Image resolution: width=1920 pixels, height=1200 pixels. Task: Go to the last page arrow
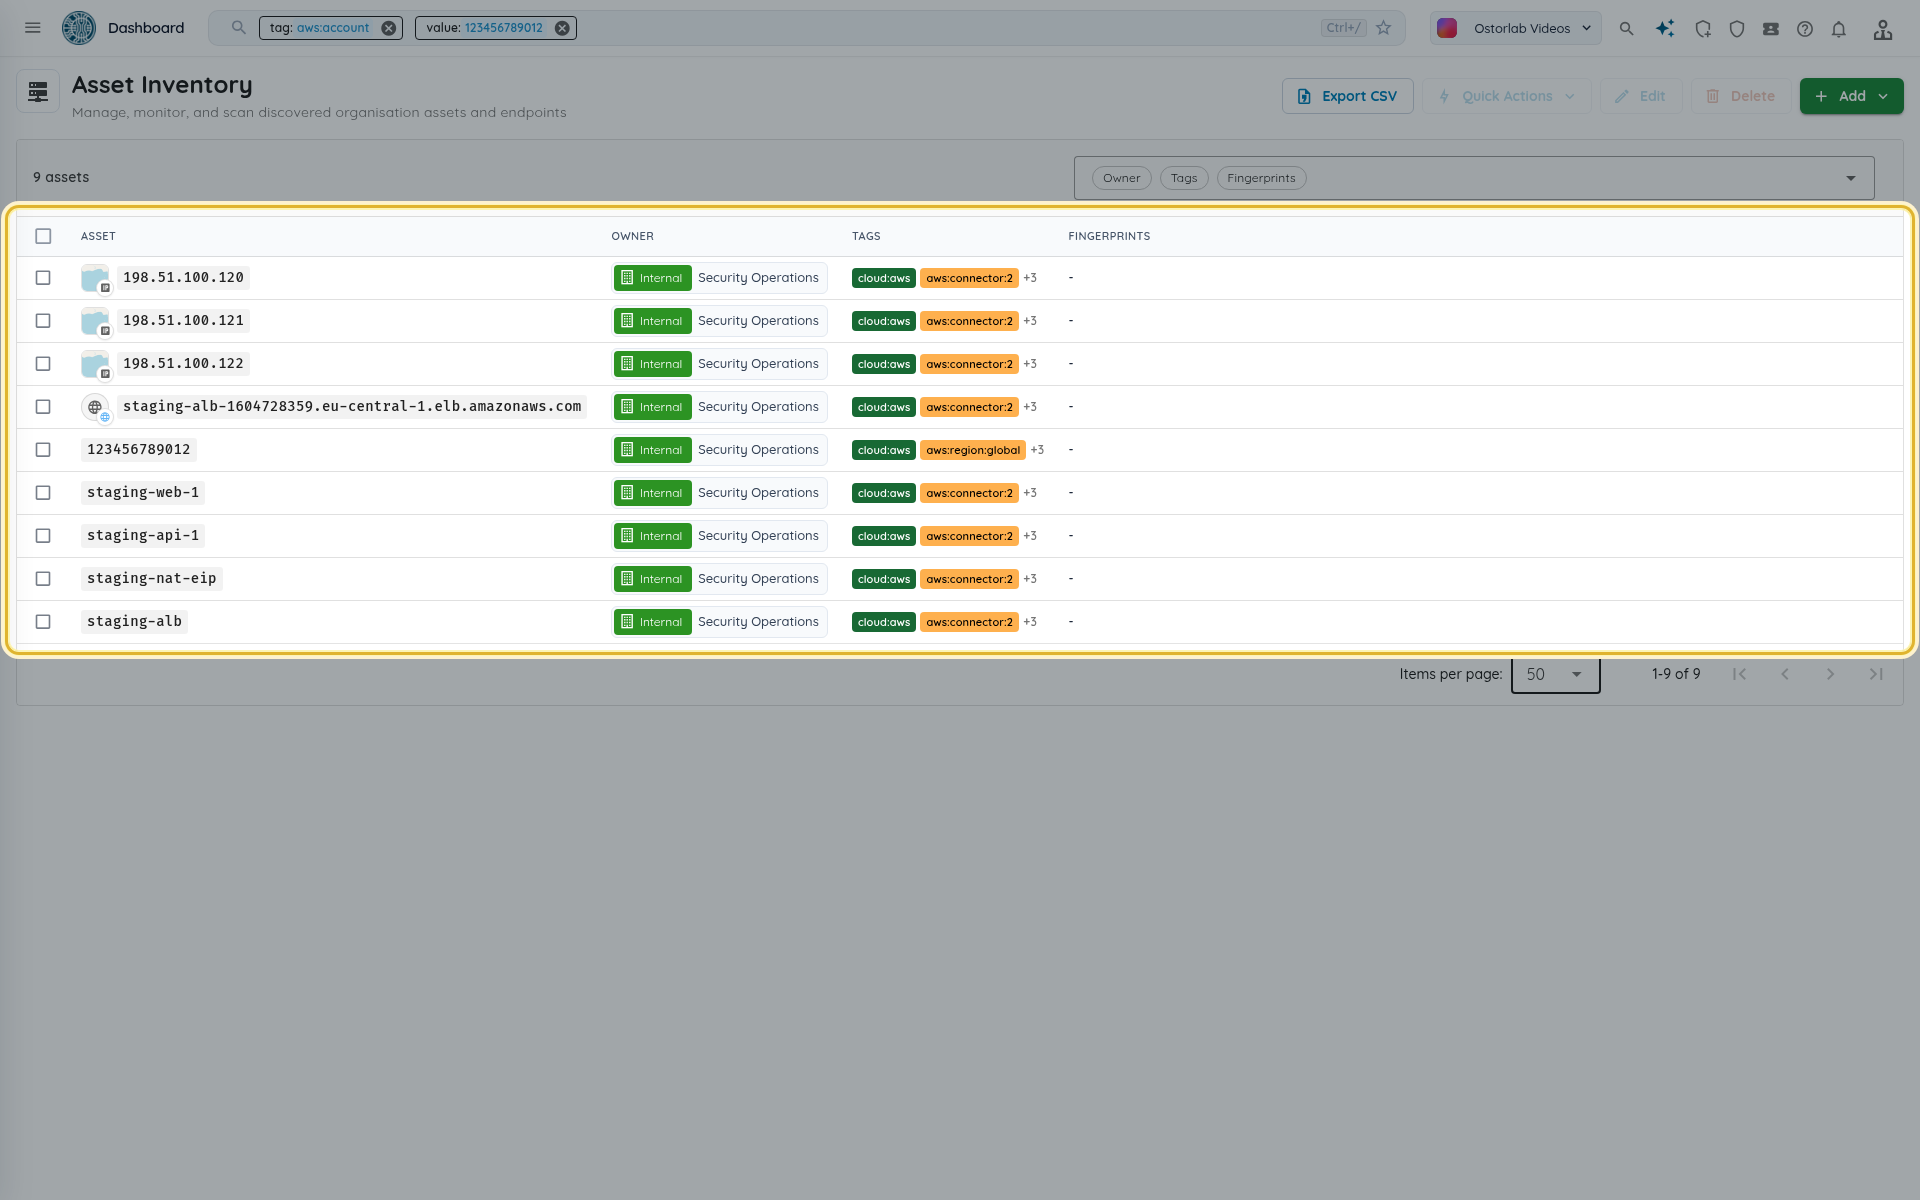point(1876,674)
